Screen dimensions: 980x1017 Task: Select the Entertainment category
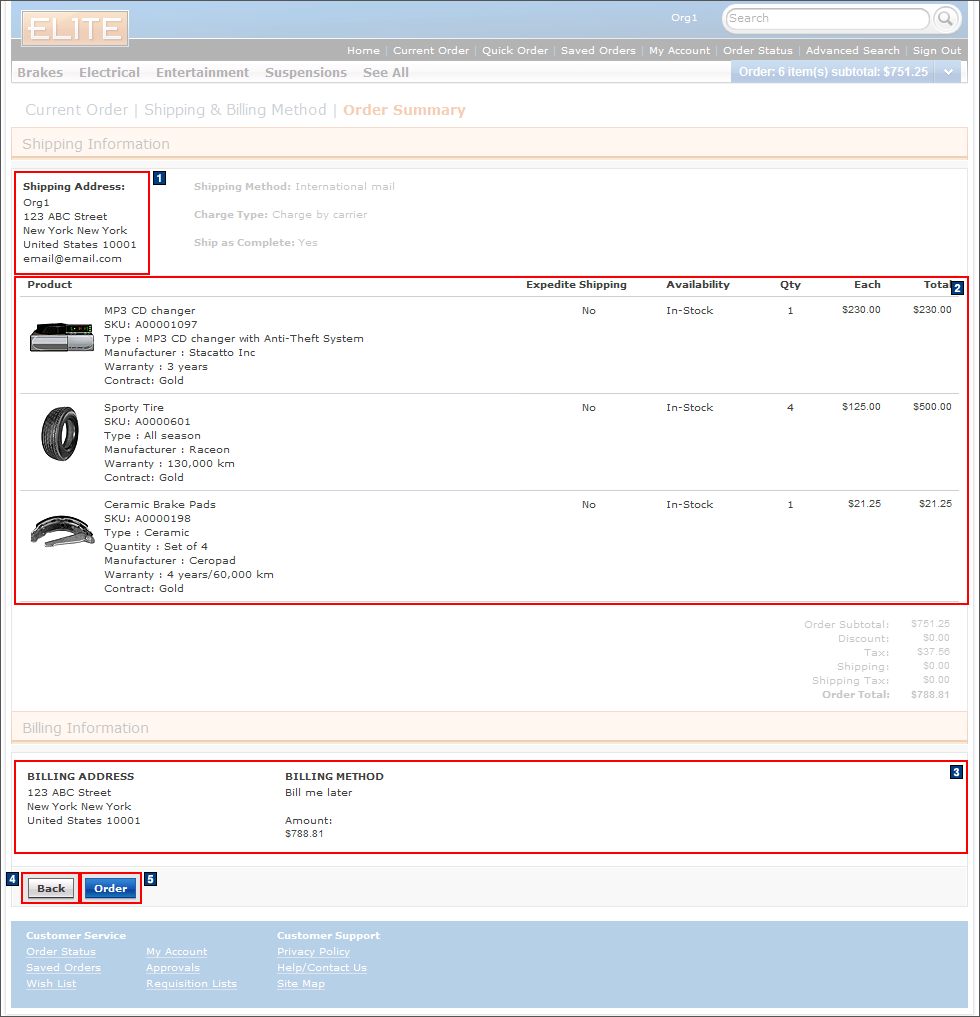202,72
